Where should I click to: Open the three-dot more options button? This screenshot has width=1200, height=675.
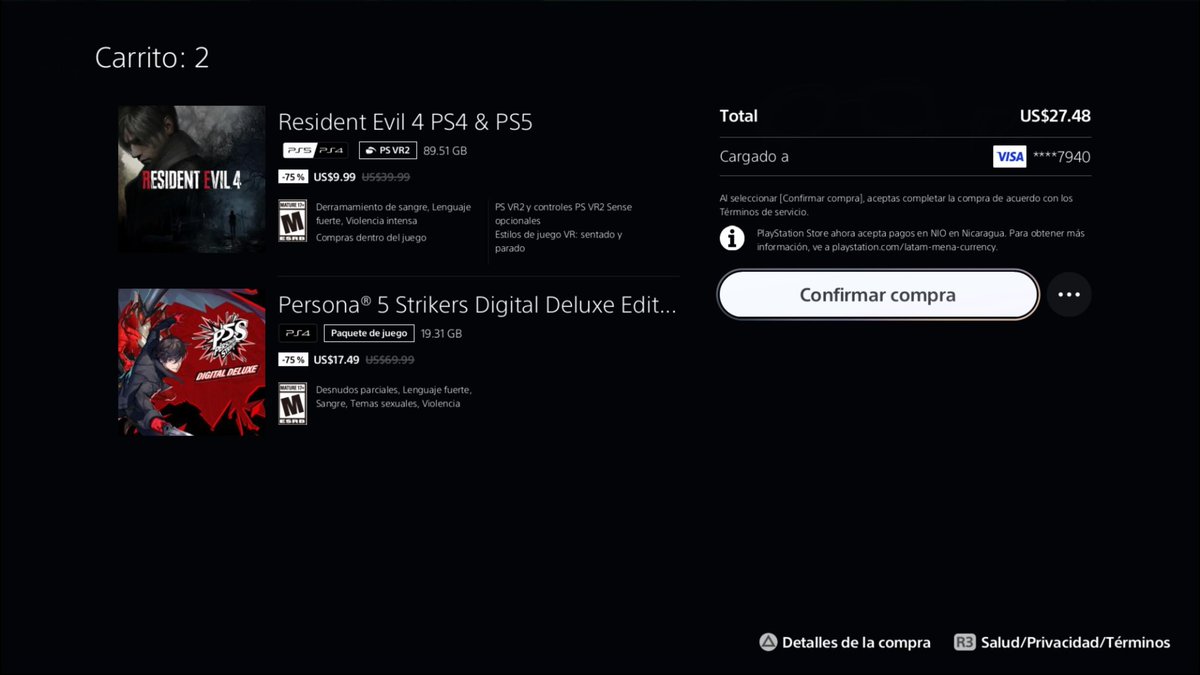(x=1069, y=295)
